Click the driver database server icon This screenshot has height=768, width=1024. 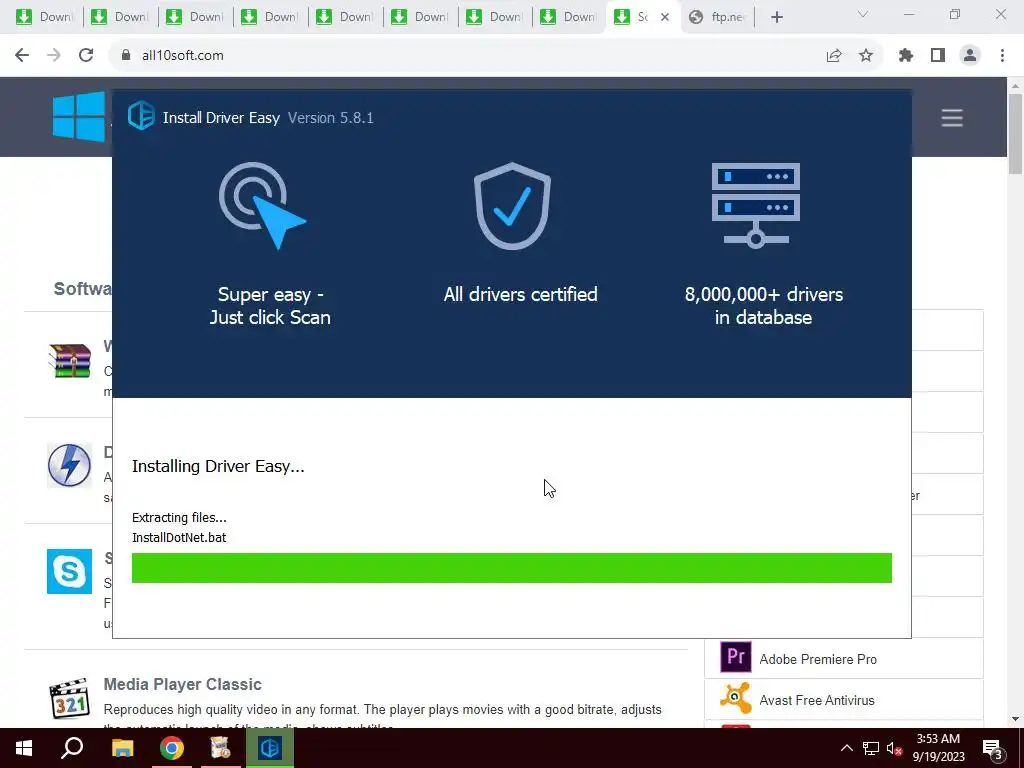(756, 206)
